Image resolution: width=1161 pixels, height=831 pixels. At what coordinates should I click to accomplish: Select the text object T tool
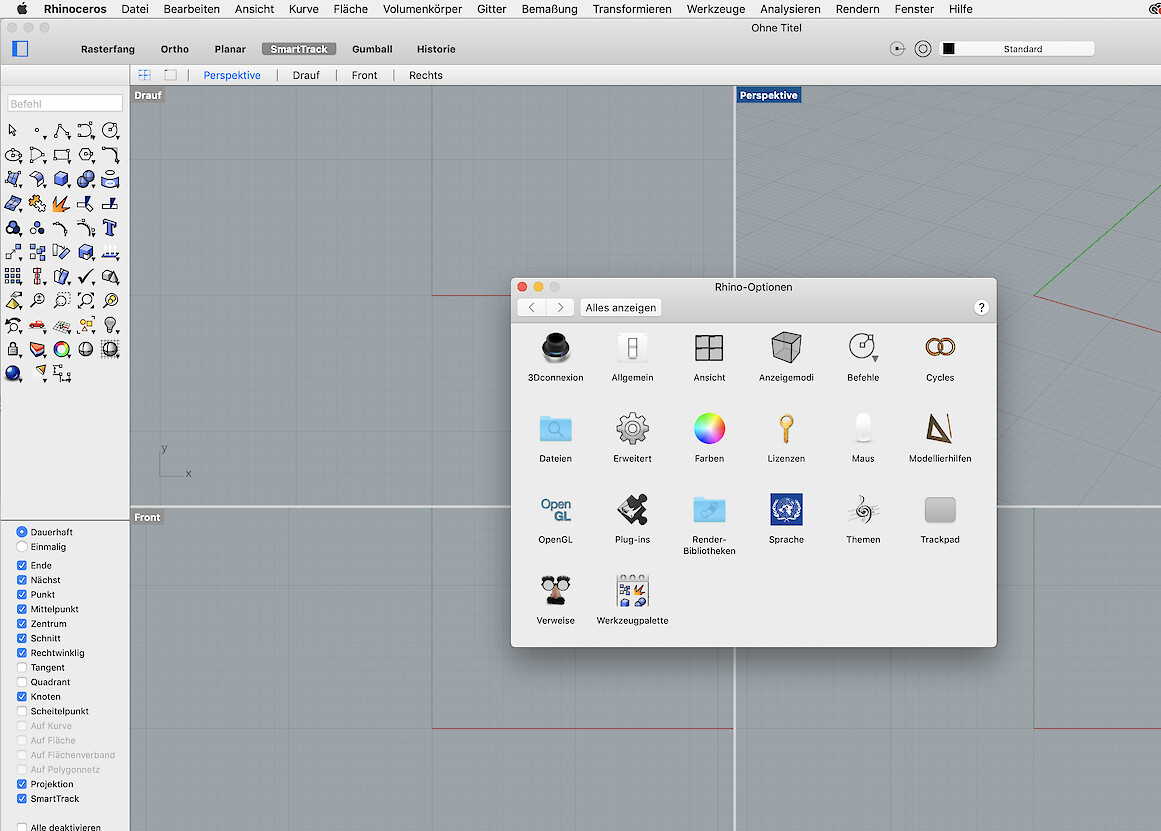coord(110,228)
